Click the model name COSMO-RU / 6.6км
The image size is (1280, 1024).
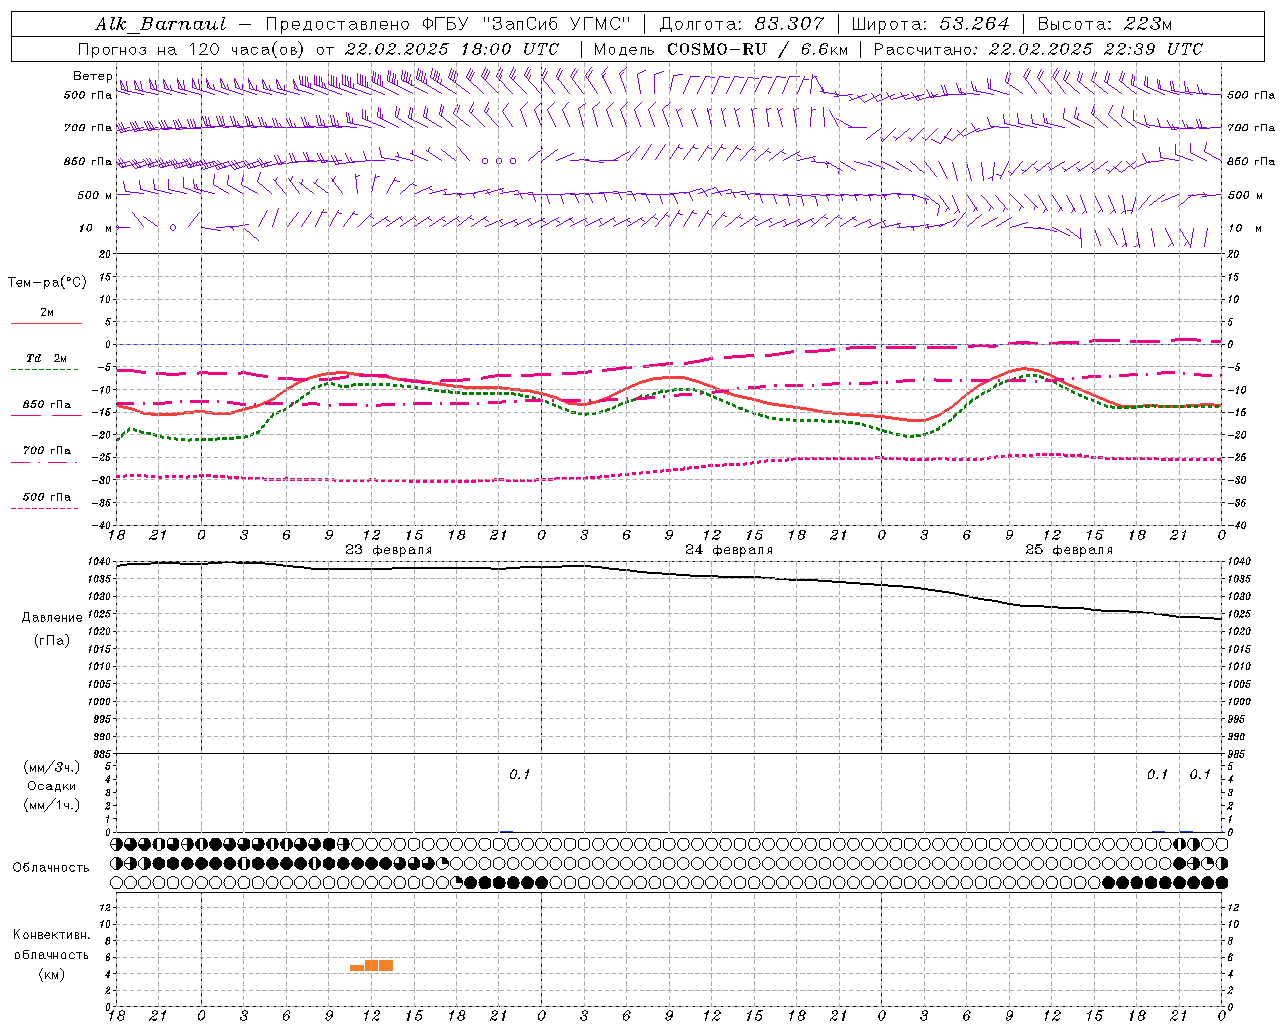coord(757,49)
